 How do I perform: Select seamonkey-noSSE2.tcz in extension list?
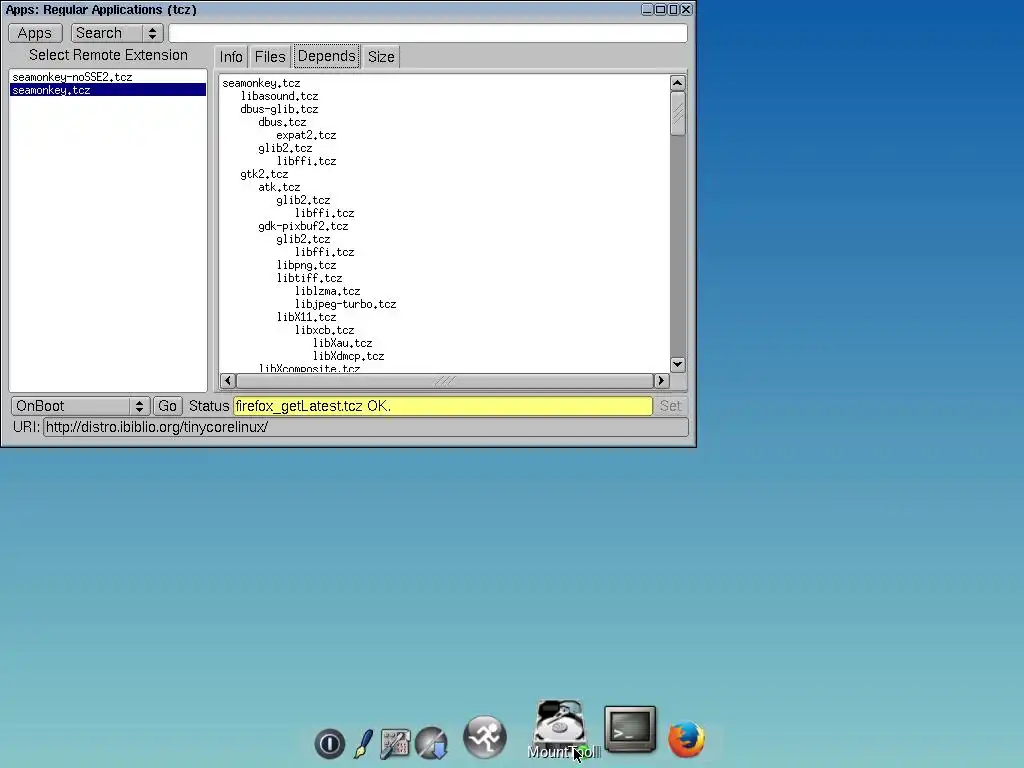click(108, 77)
